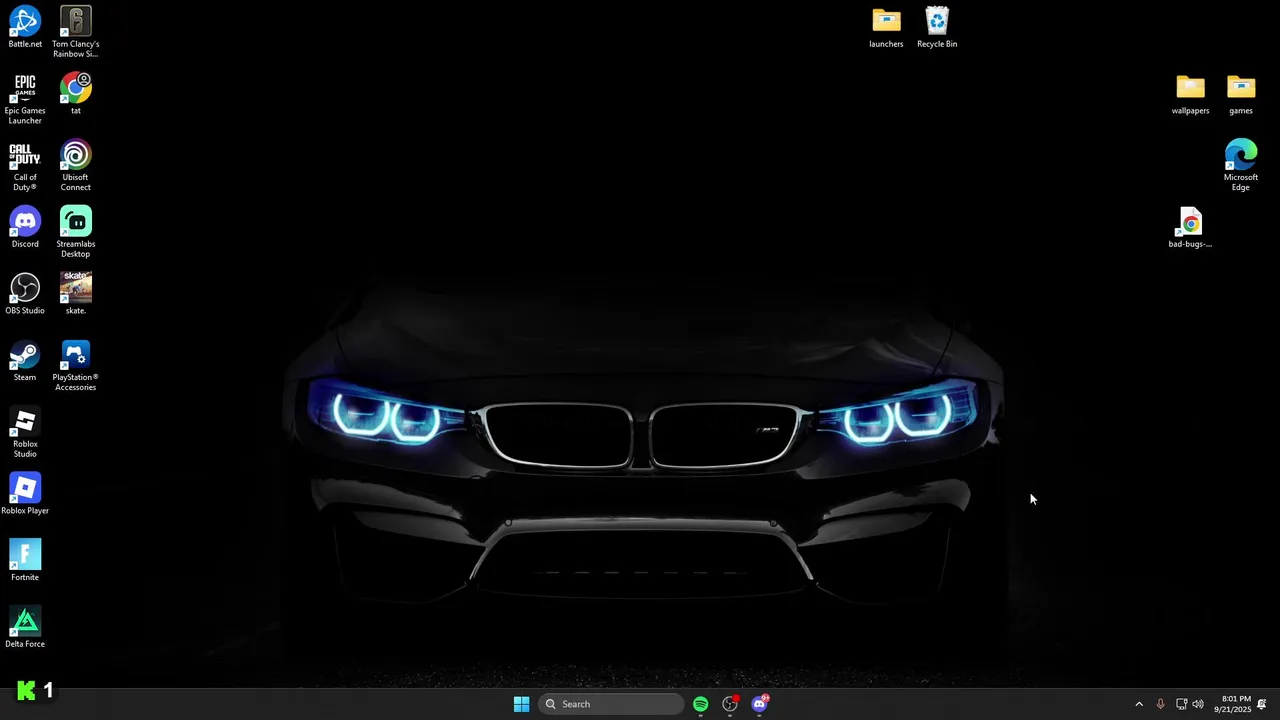Click the volume speaker tray icon
Screen dimensions: 1280x720
pyautogui.click(x=1198, y=704)
